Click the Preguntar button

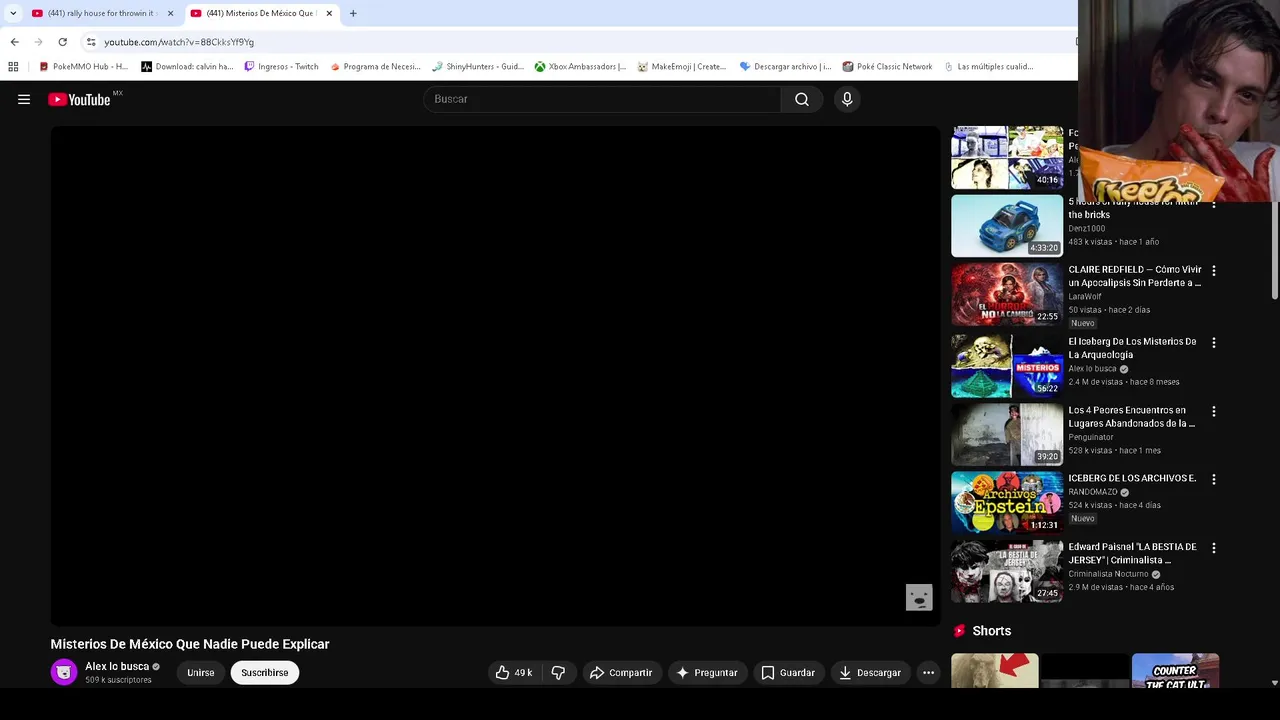point(707,673)
